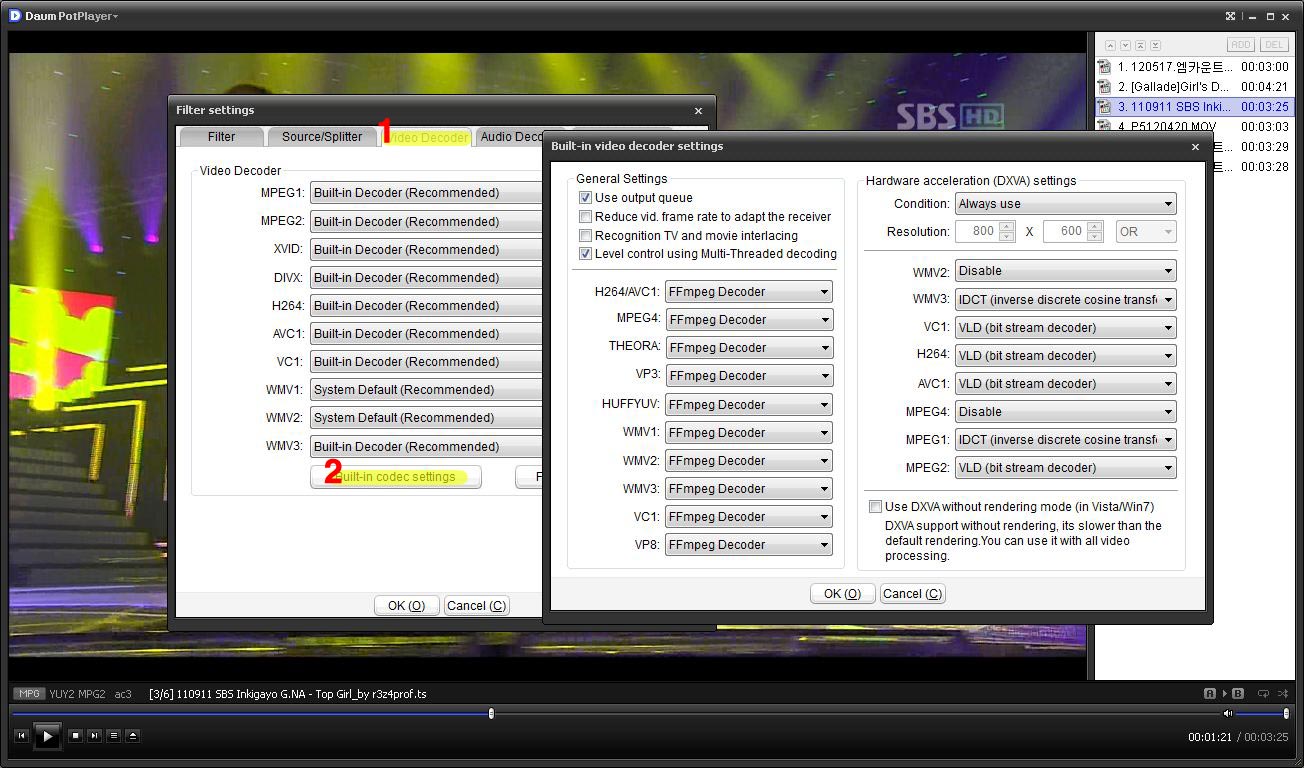Click Cancel in Filter settings dialog
The image size is (1304, 768).
point(476,606)
